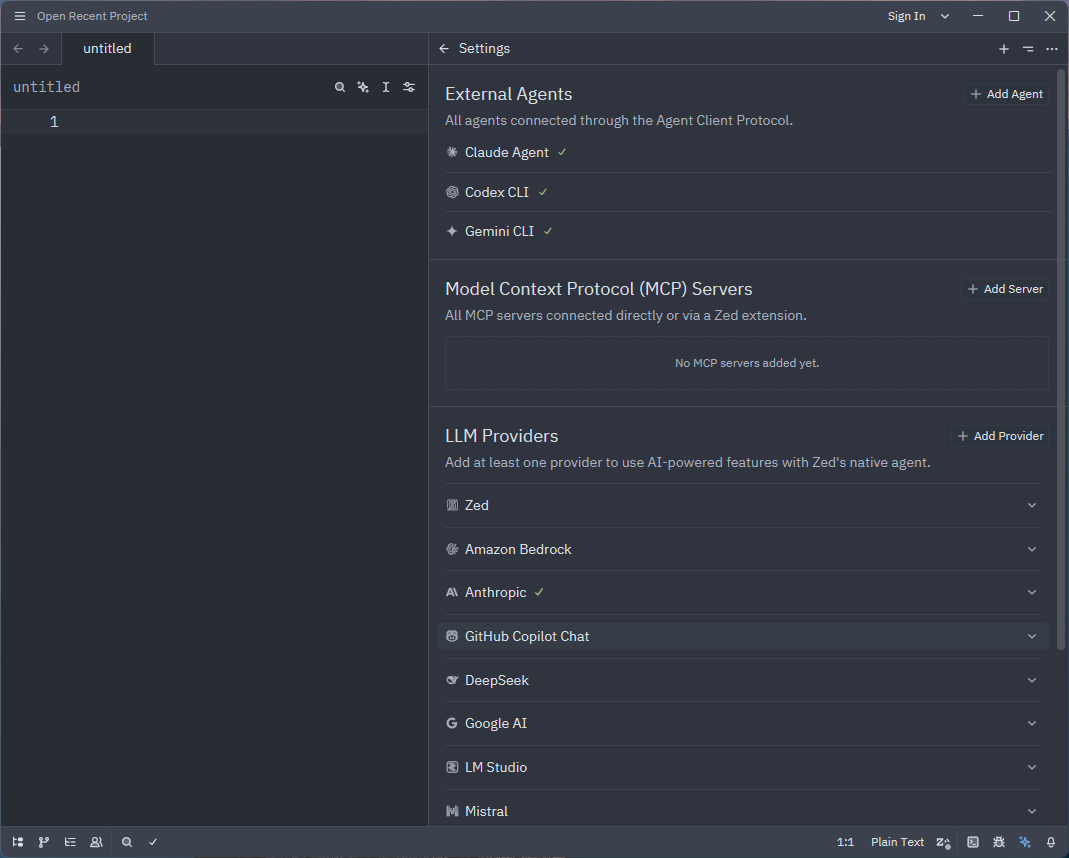Click the DeepSeek provider name
The width and height of the screenshot is (1069, 858).
497,680
